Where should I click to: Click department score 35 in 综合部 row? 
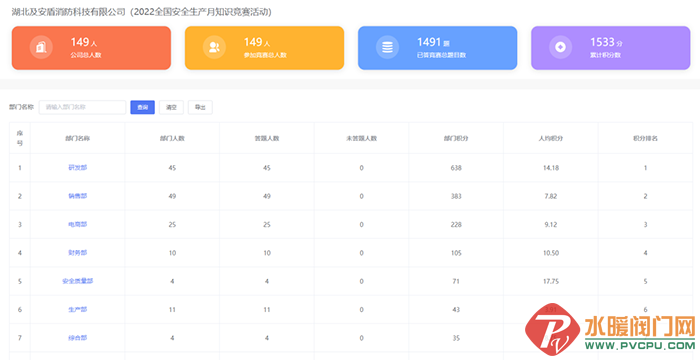coord(456,338)
